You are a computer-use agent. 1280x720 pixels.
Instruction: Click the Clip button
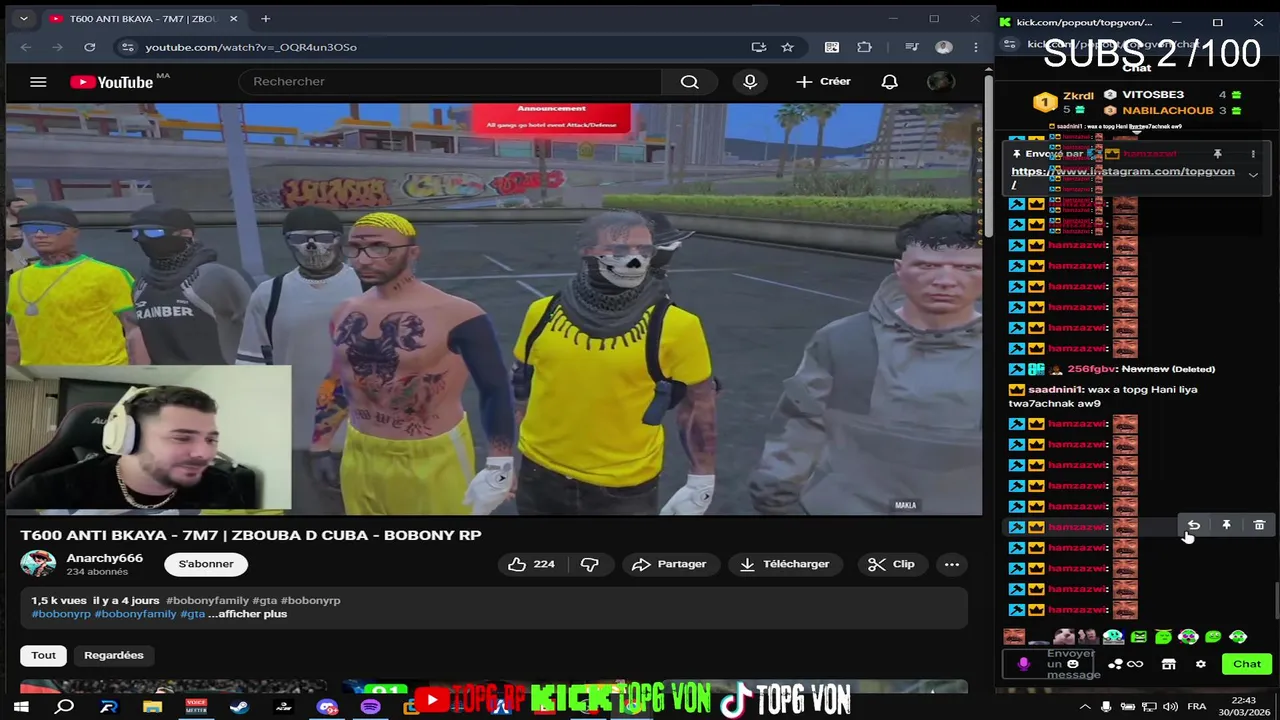tap(892, 564)
